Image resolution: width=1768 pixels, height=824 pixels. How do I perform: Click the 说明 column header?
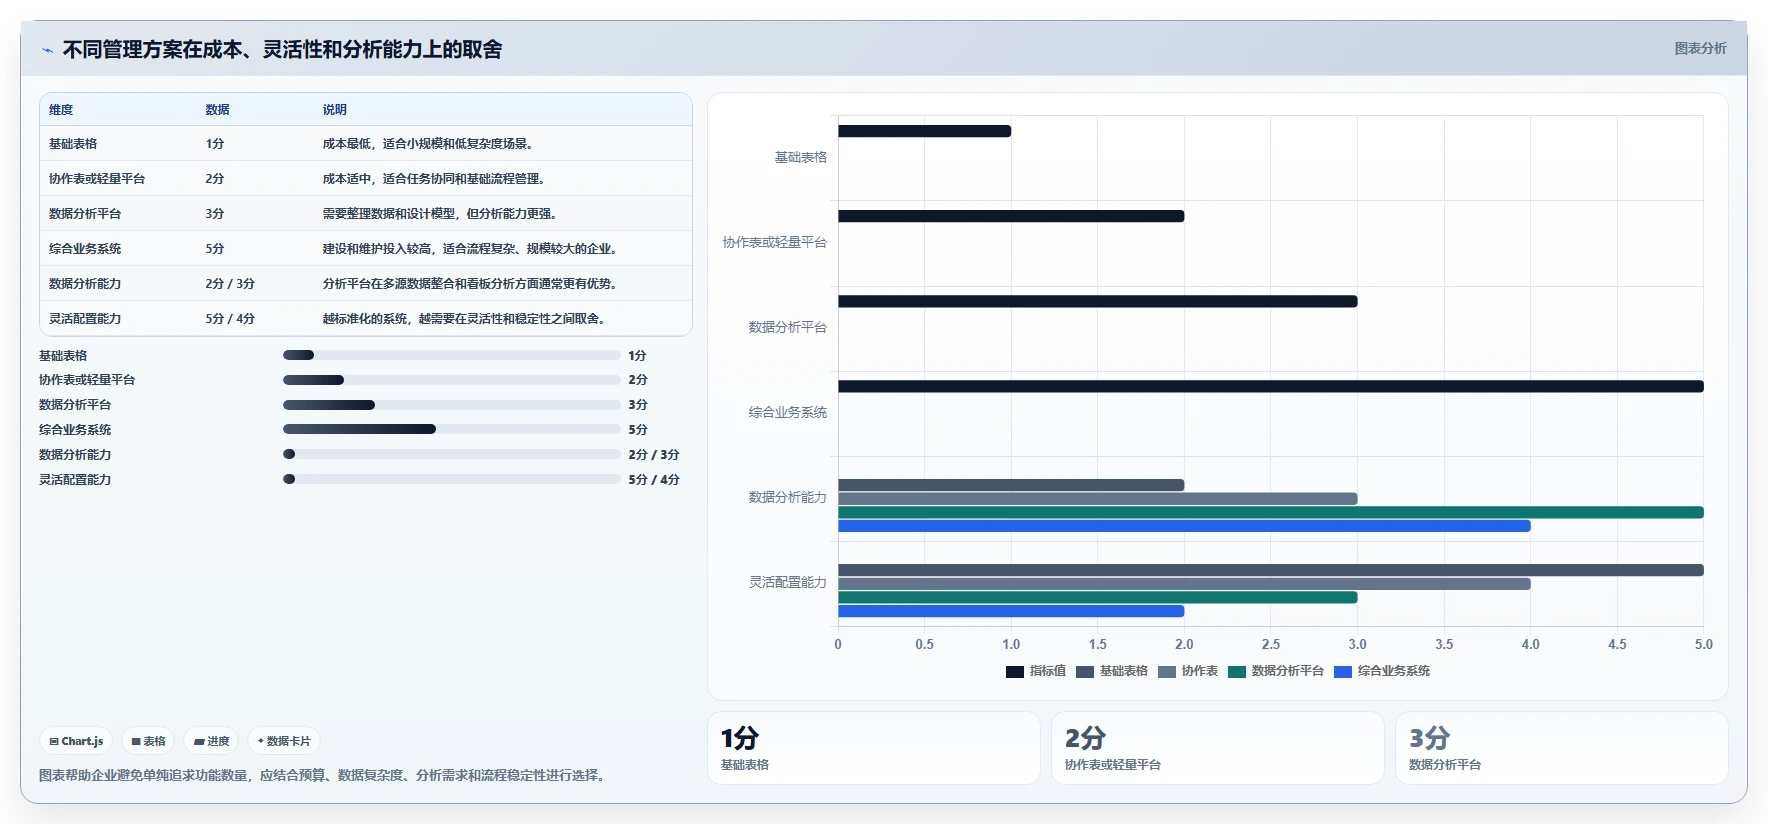click(334, 109)
